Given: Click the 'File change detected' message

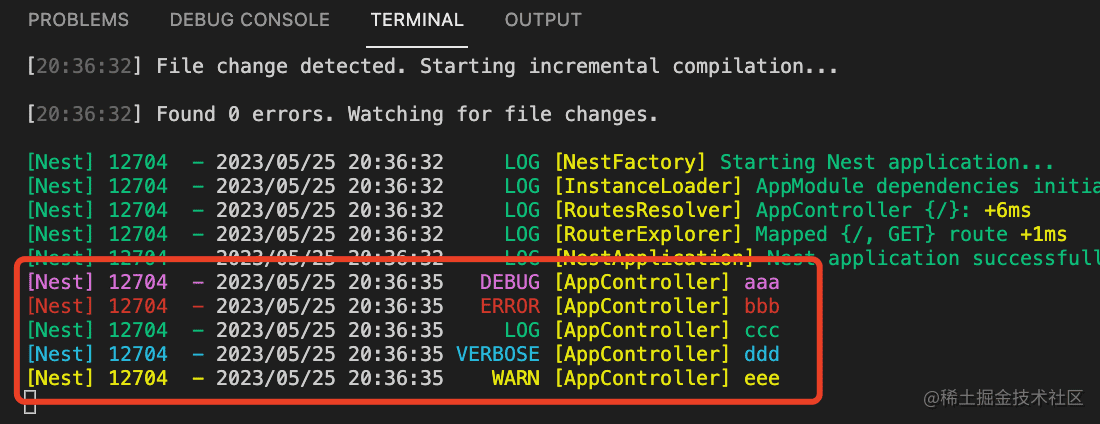Looking at the screenshot, I should pyautogui.click(x=497, y=67).
